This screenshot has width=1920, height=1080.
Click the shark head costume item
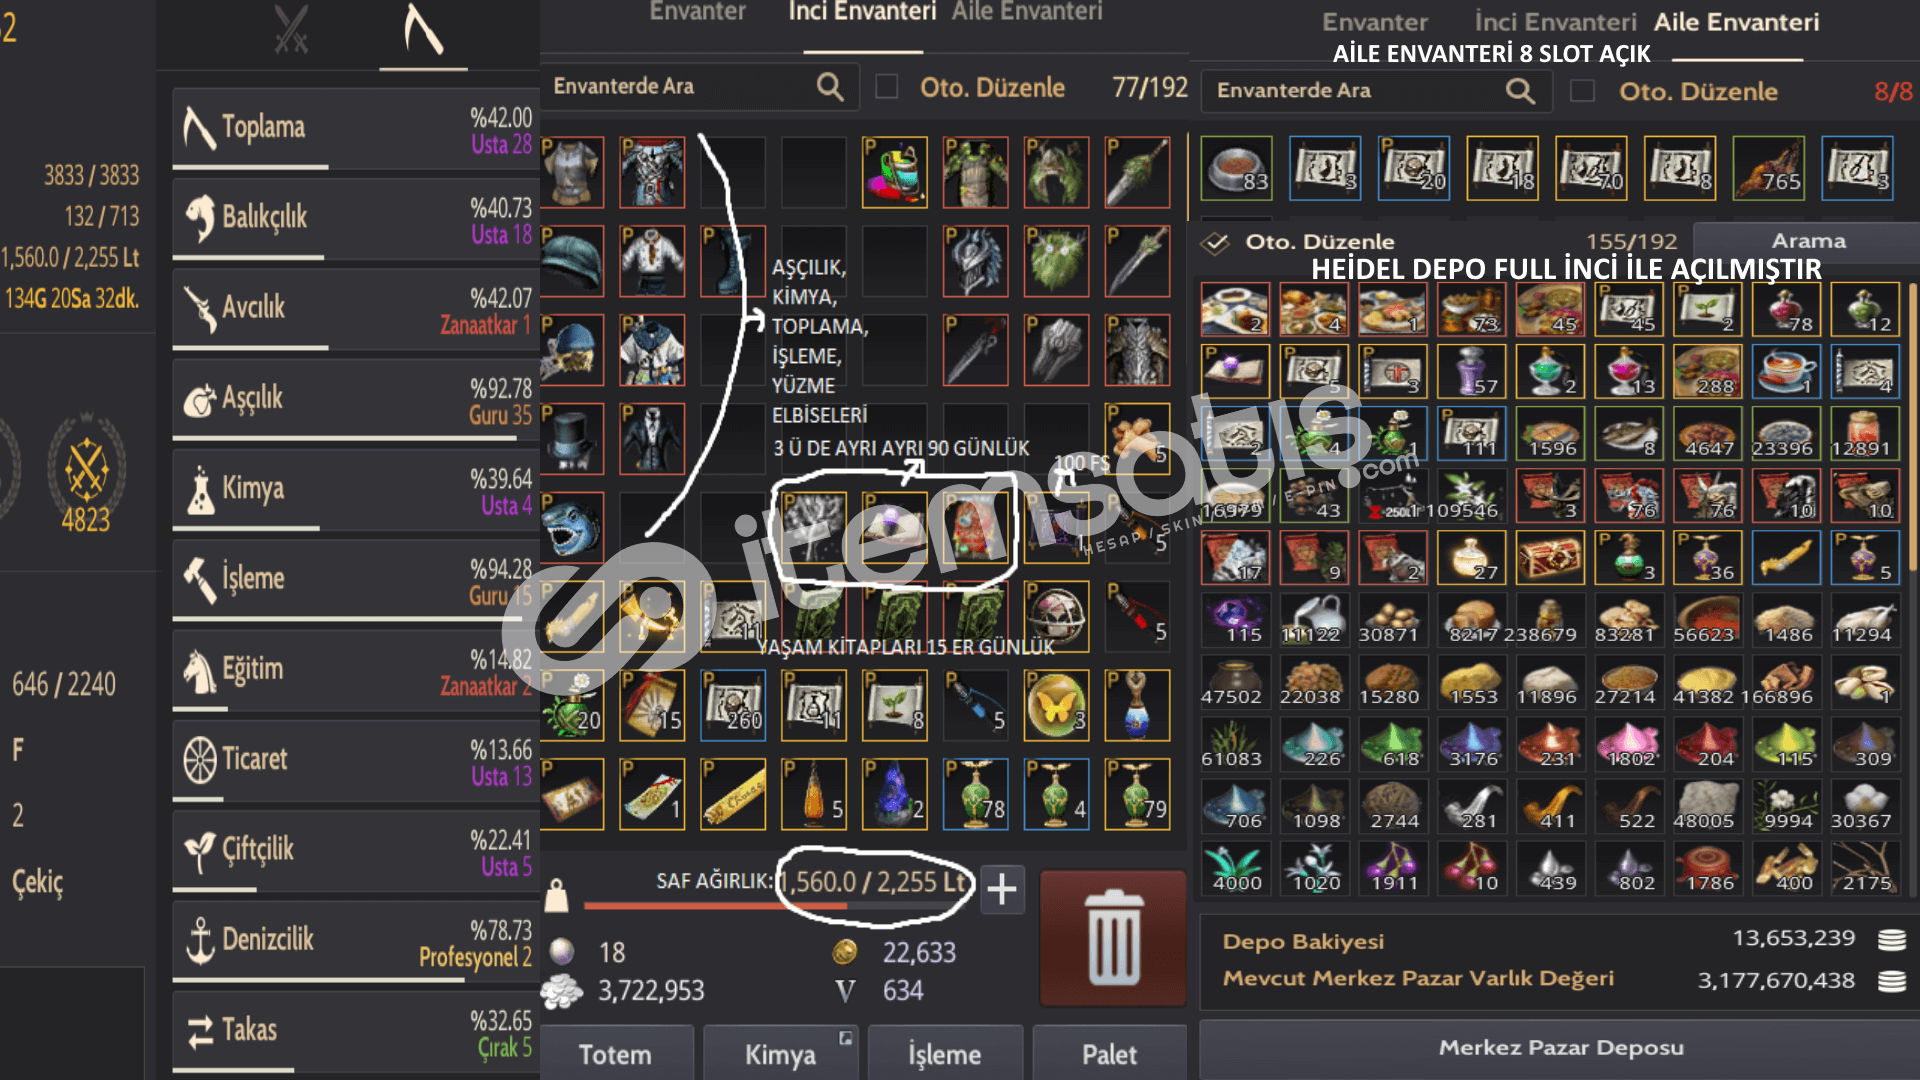[x=572, y=527]
